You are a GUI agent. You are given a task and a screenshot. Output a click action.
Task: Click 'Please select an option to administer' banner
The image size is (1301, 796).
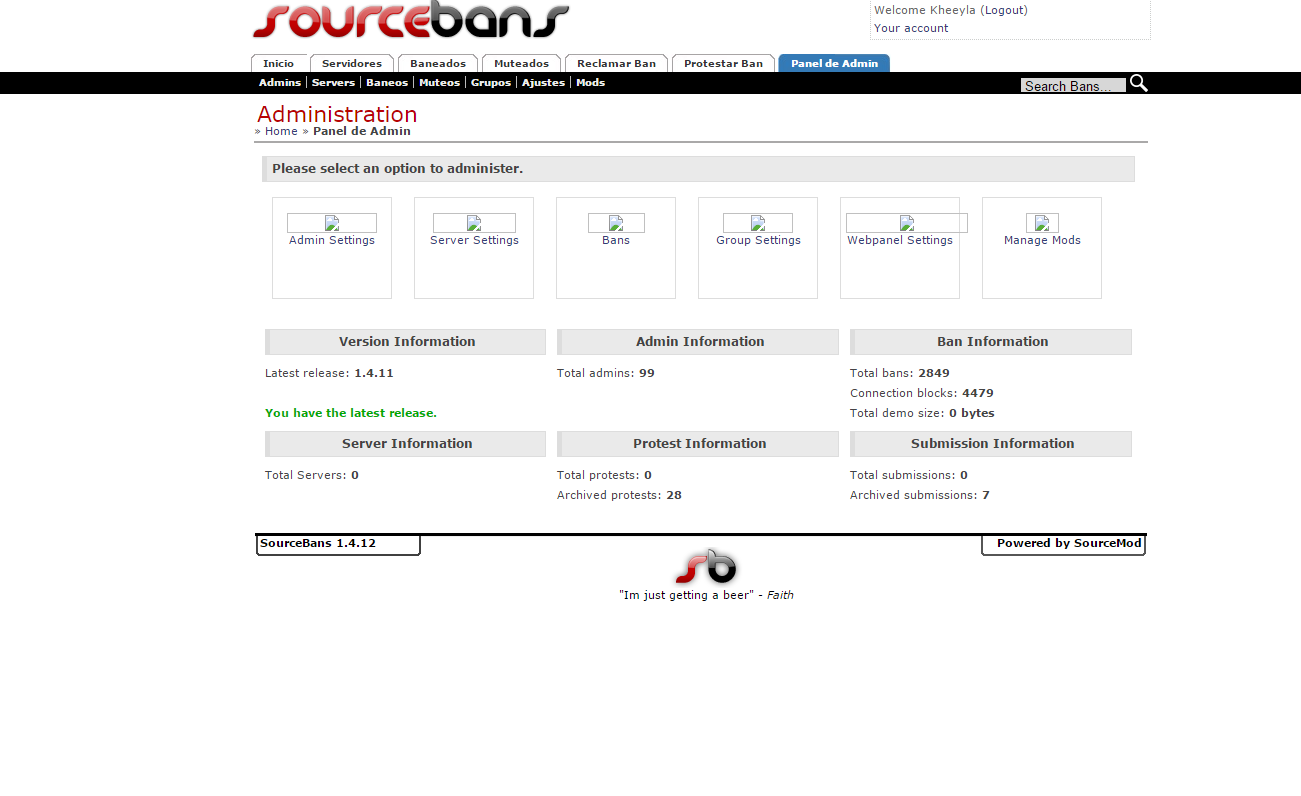pyautogui.click(x=698, y=169)
